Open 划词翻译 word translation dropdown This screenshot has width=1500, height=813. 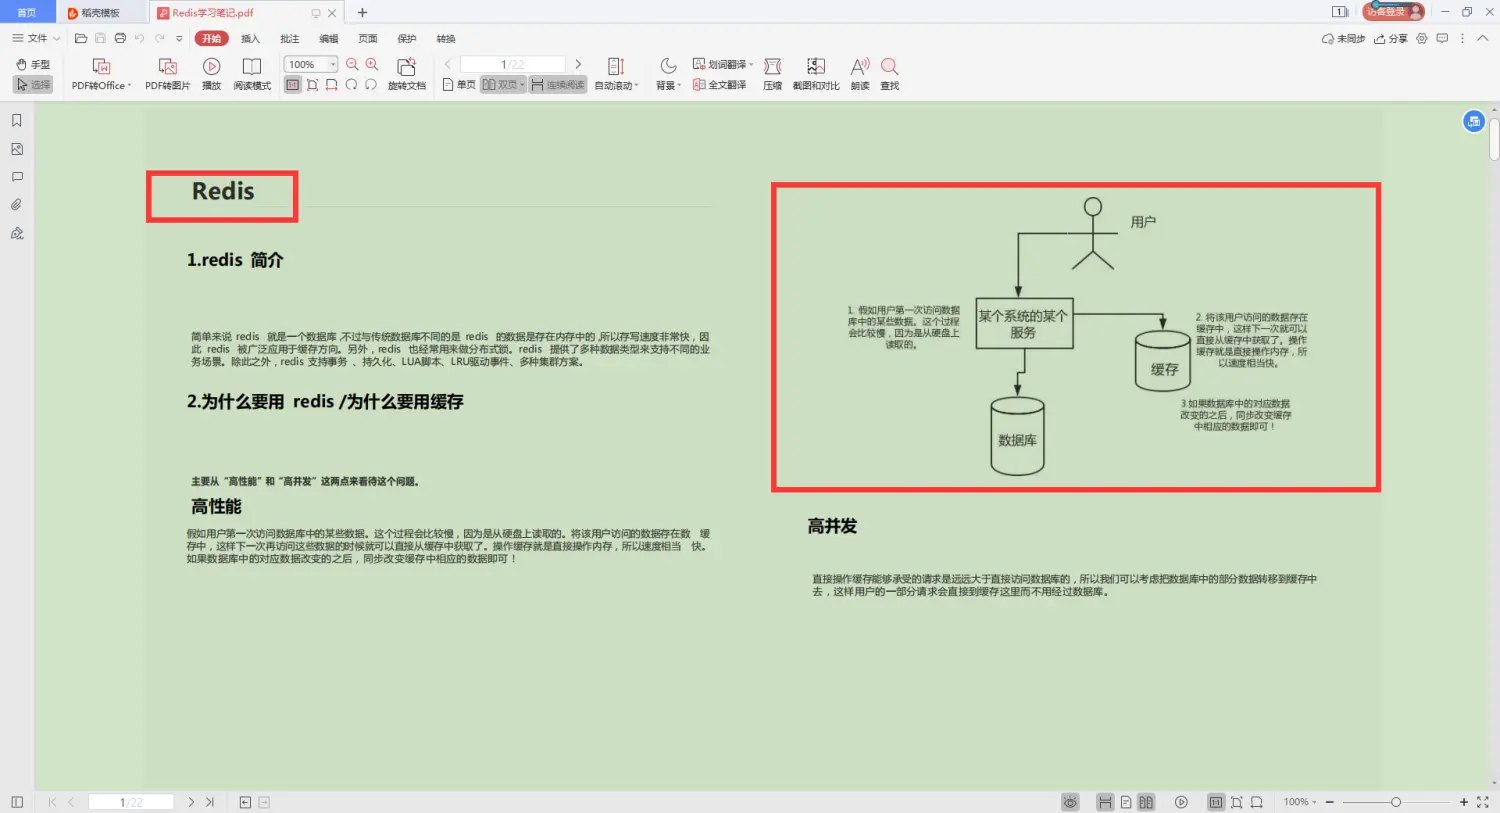723,64
